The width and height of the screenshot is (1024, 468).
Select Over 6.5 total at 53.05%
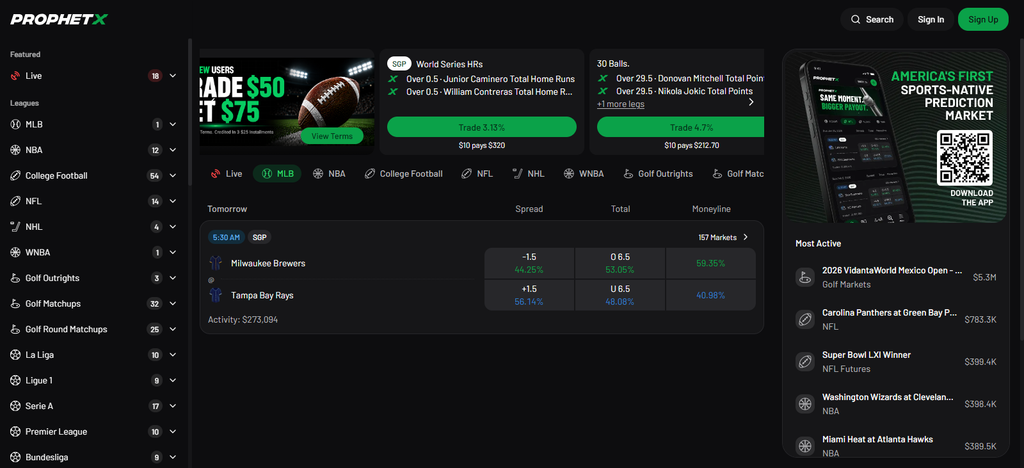620,263
